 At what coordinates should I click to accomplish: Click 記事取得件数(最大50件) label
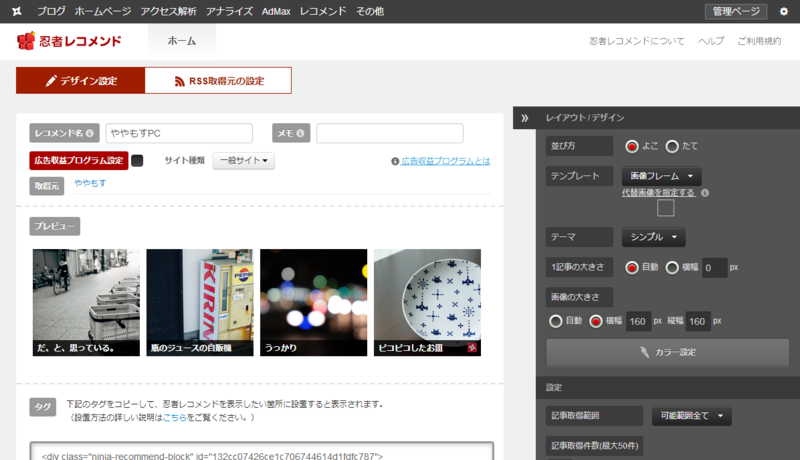594,446
